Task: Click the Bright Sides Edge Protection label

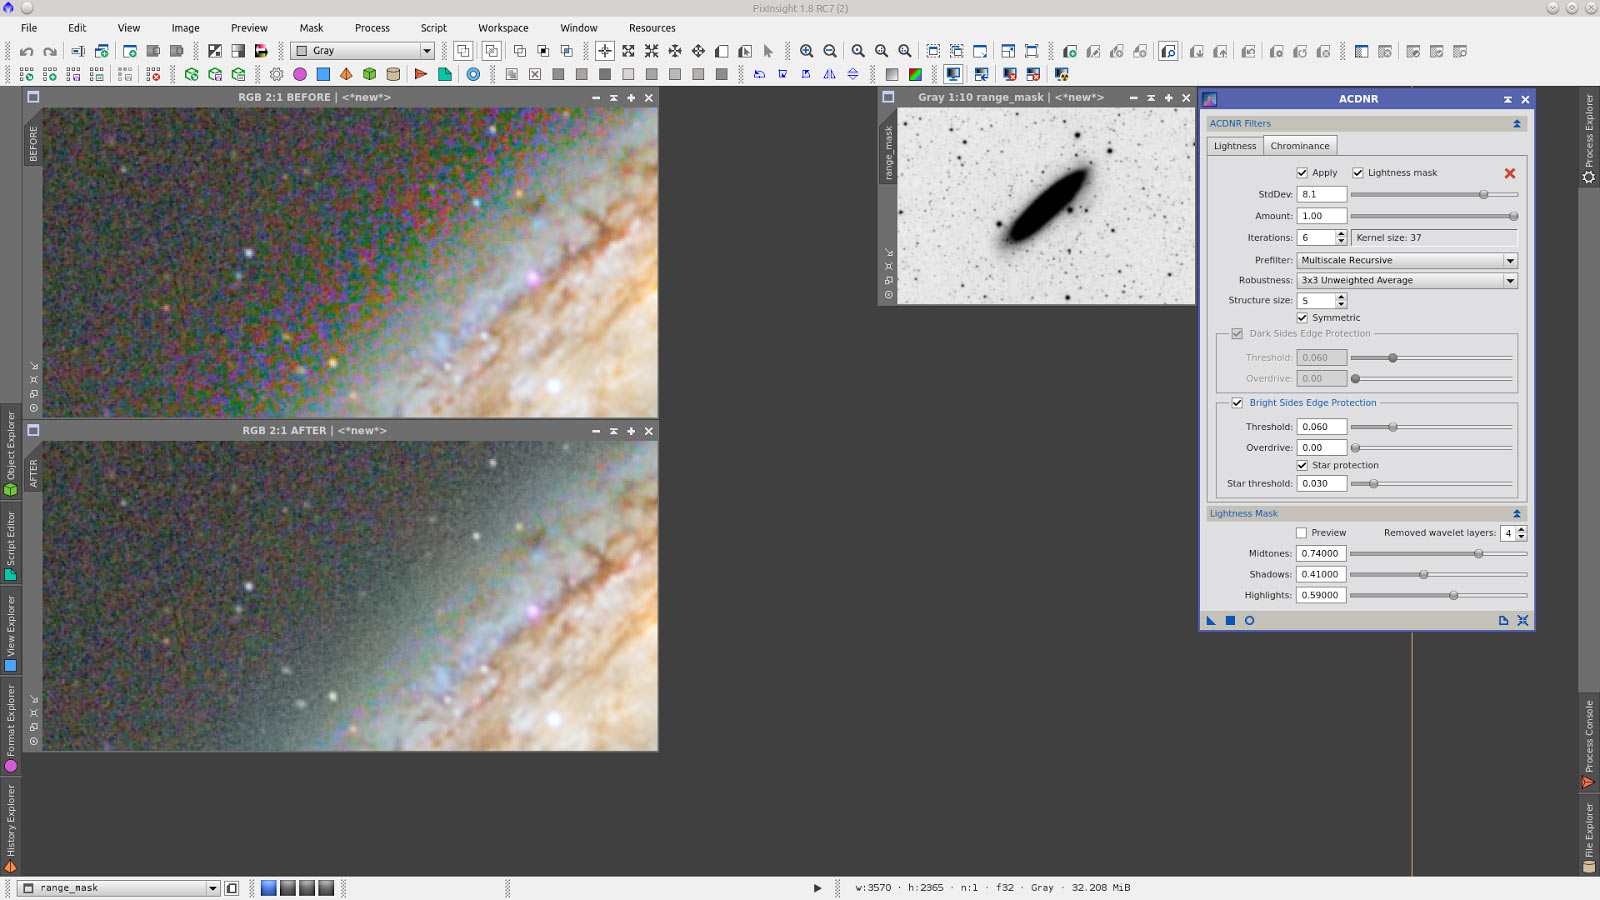Action: click(x=1311, y=402)
